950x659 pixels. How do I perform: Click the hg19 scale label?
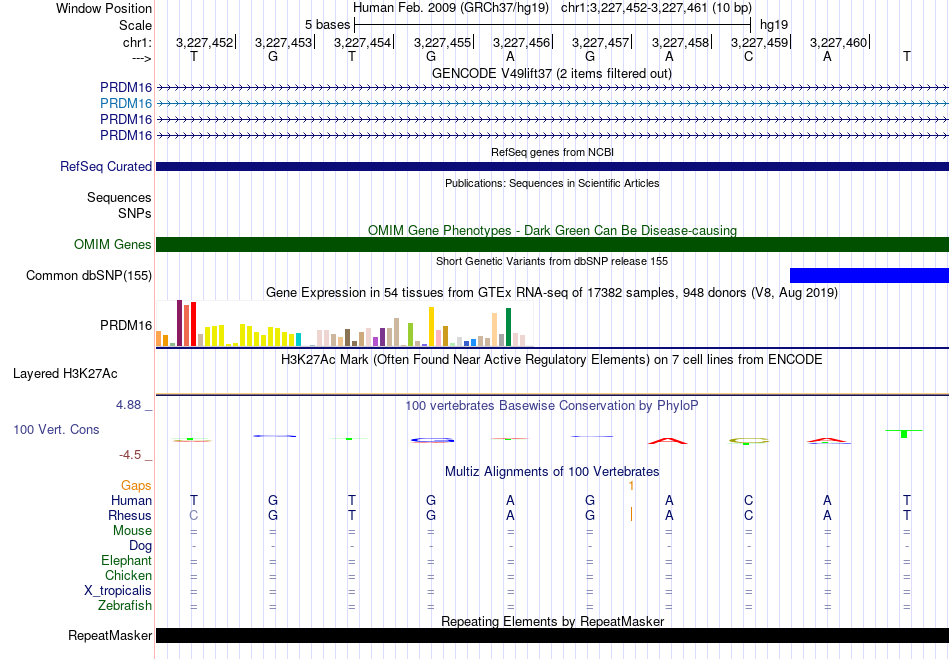tap(774, 25)
